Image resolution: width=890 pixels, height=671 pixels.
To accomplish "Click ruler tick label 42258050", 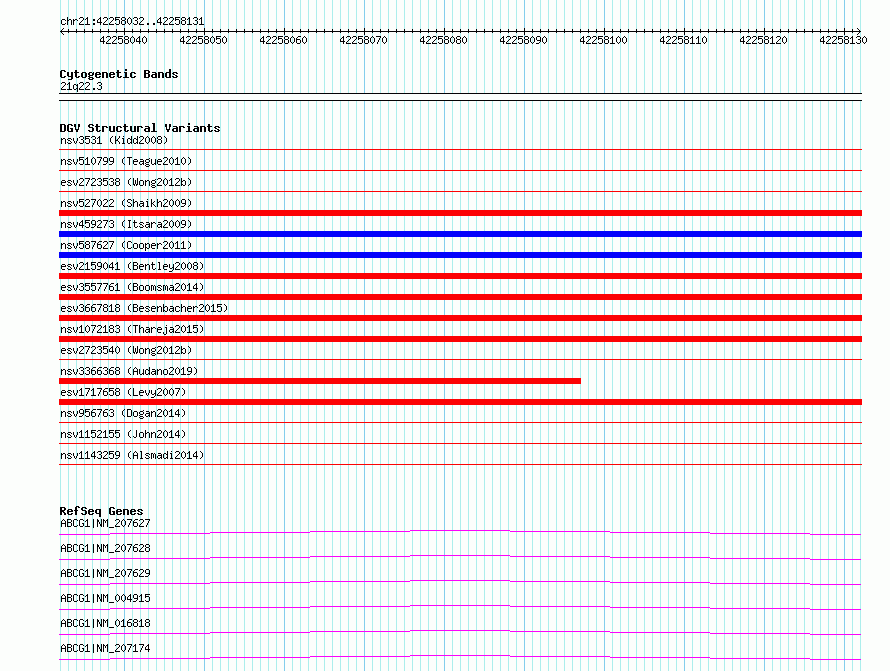I will point(203,40).
